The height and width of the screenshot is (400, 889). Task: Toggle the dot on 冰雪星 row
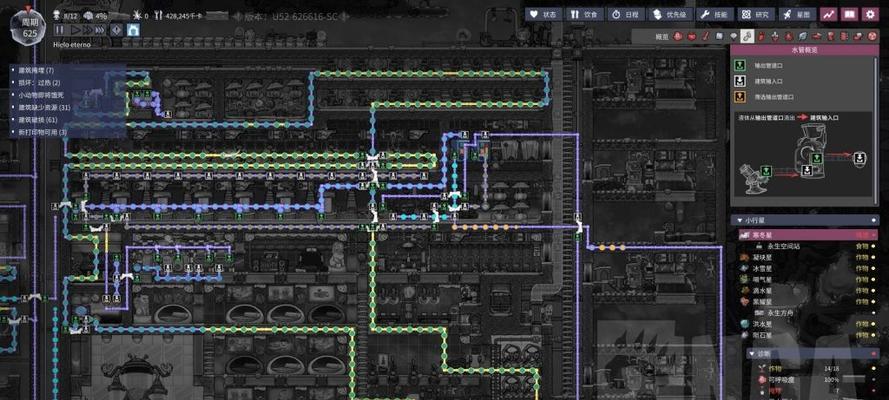tap(873, 269)
